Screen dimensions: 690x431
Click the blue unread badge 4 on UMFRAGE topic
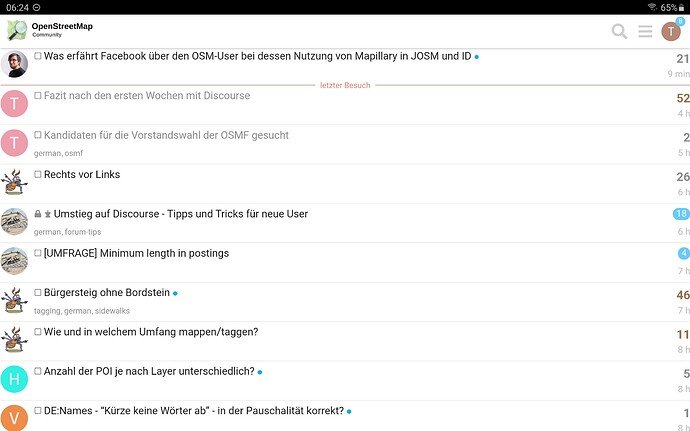[684, 253]
